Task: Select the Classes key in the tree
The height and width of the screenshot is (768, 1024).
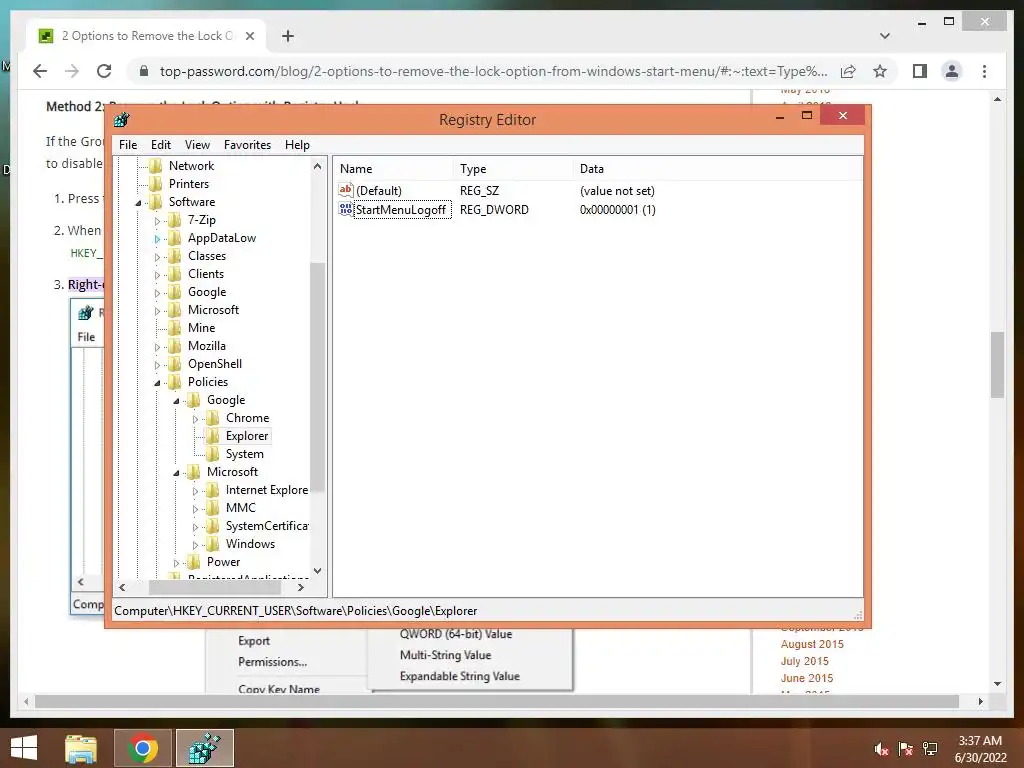Action: [x=206, y=256]
